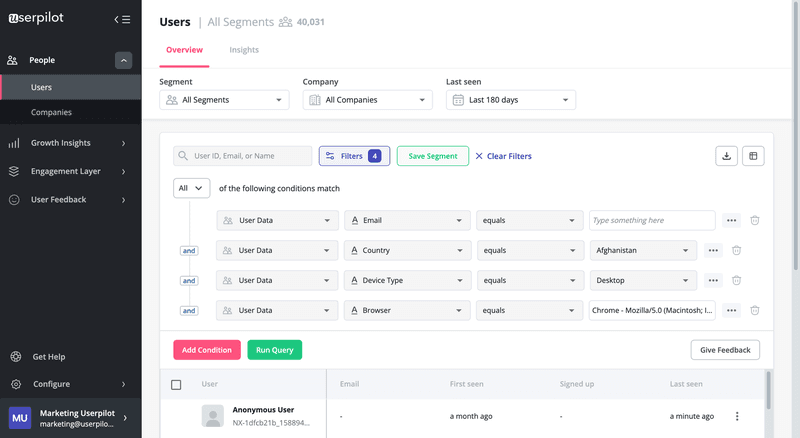Screen dimensions: 800x438
Task: Click the First seen column header
Action: [x=466, y=384]
